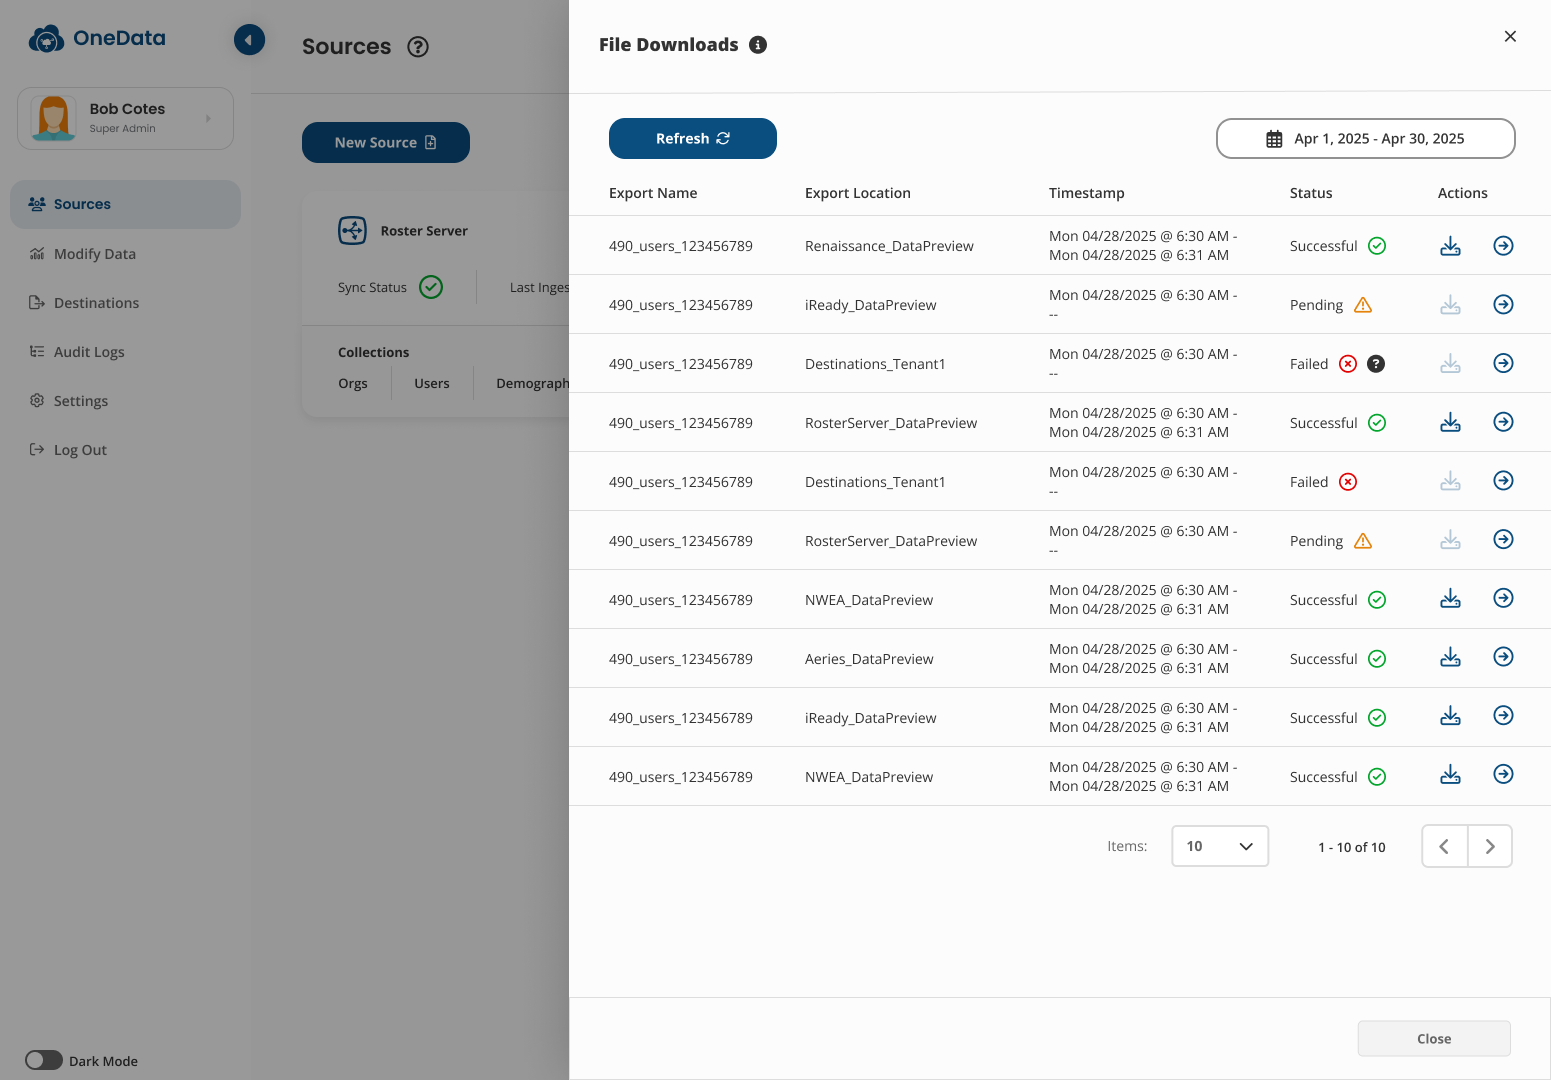Close the File Downloads panel with X
The width and height of the screenshot is (1551, 1080).
point(1510,36)
